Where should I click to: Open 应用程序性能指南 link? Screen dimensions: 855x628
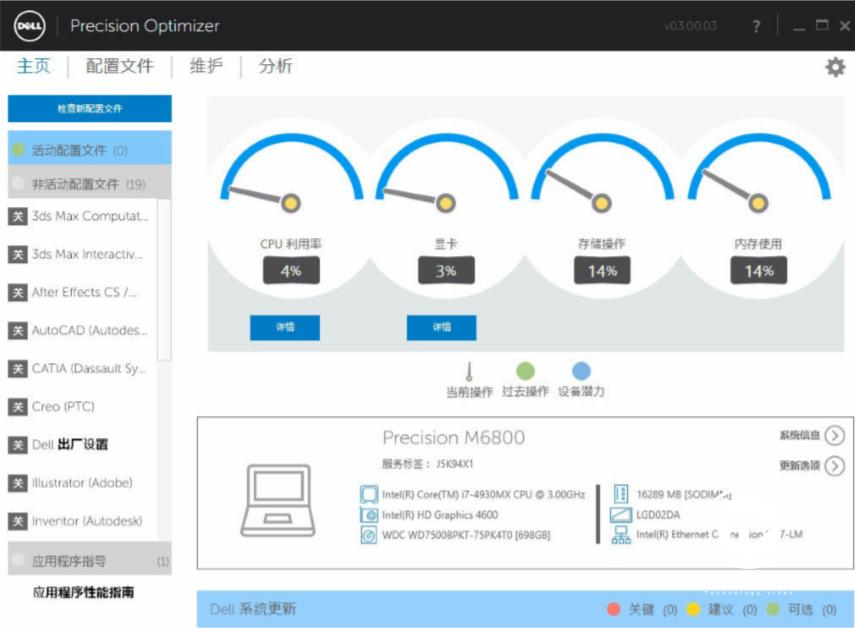(x=83, y=592)
